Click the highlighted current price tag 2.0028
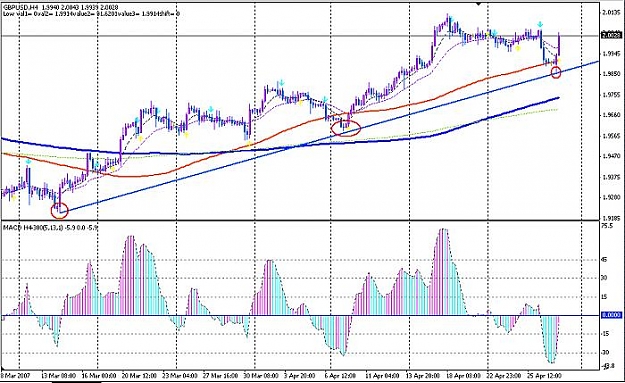 [x=611, y=35]
